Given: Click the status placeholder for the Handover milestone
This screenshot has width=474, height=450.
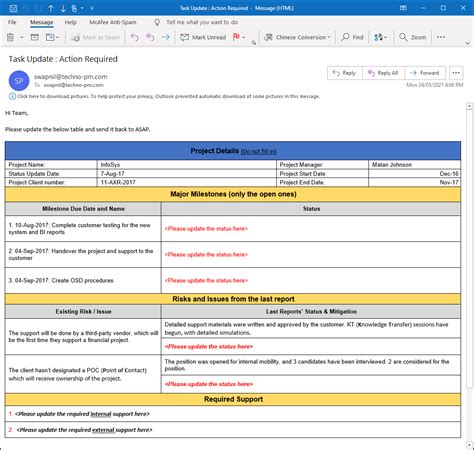Looking at the screenshot, I should [x=206, y=255].
